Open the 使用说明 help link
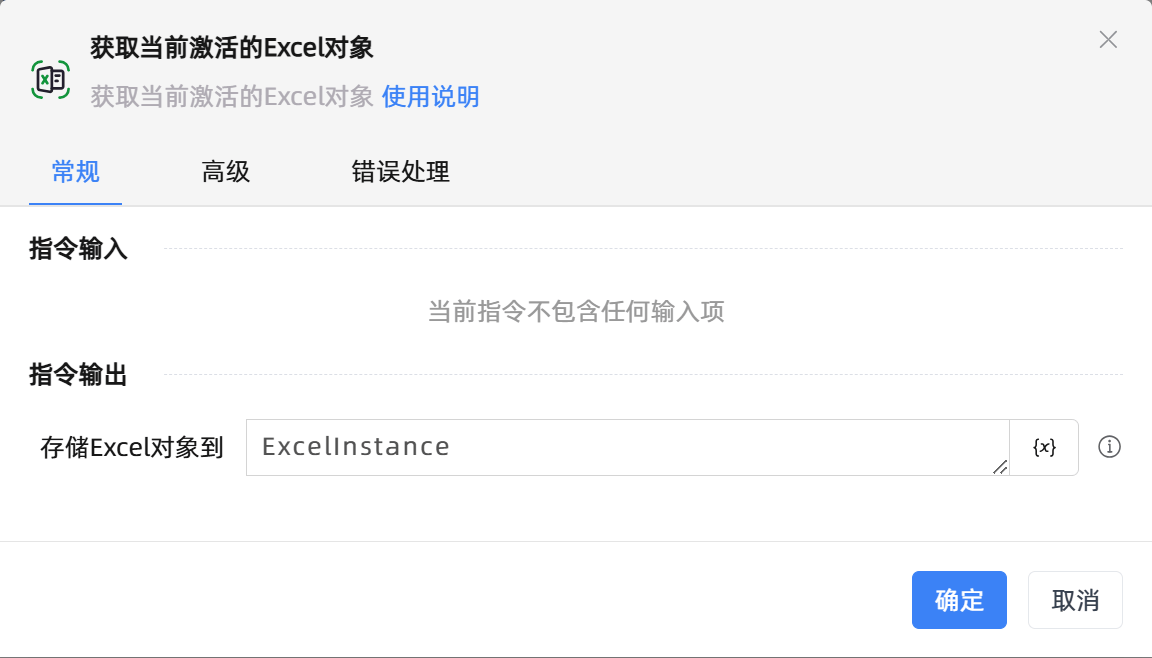The height and width of the screenshot is (658, 1152). (430, 97)
